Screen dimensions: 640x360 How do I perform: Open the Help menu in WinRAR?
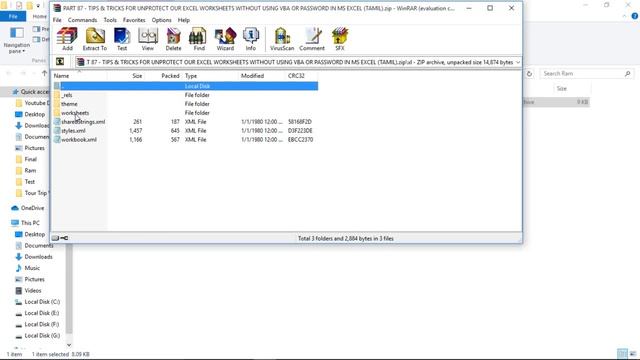[184, 20]
